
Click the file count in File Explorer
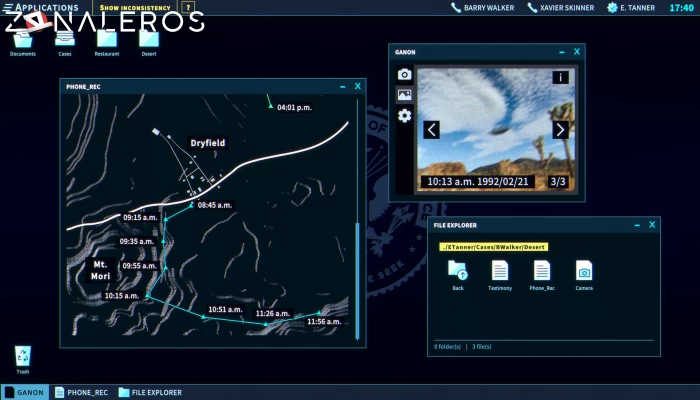482,346
